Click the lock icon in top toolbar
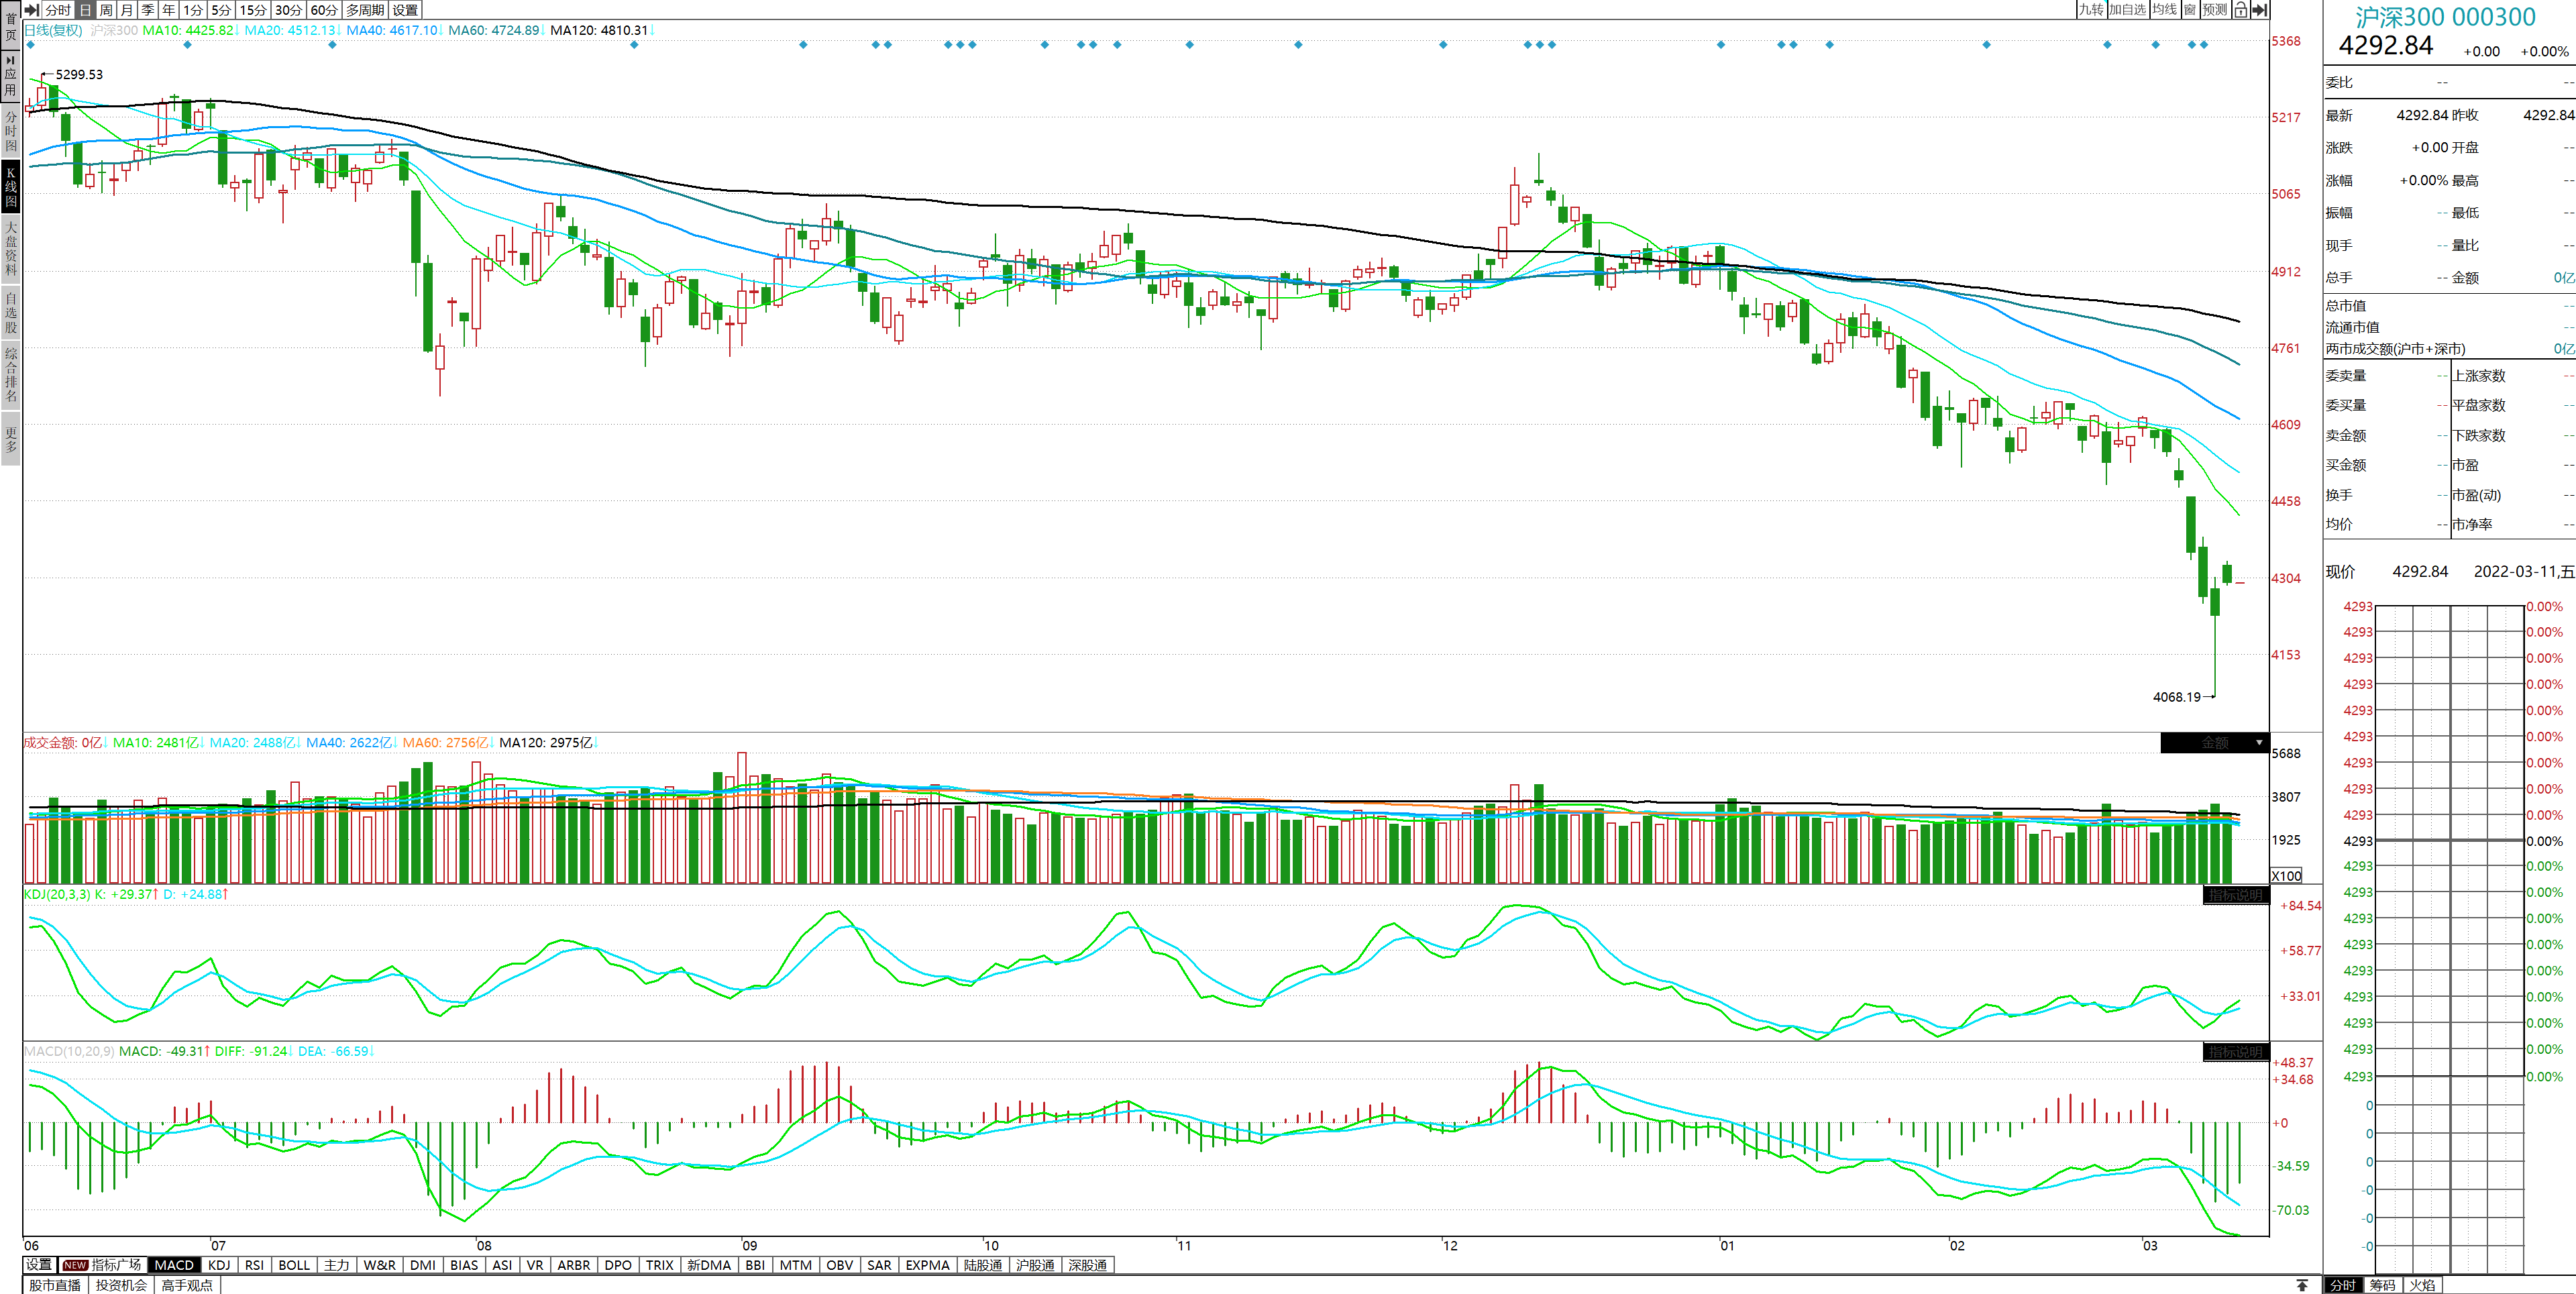The height and width of the screenshot is (1294, 2576). click(x=2241, y=10)
